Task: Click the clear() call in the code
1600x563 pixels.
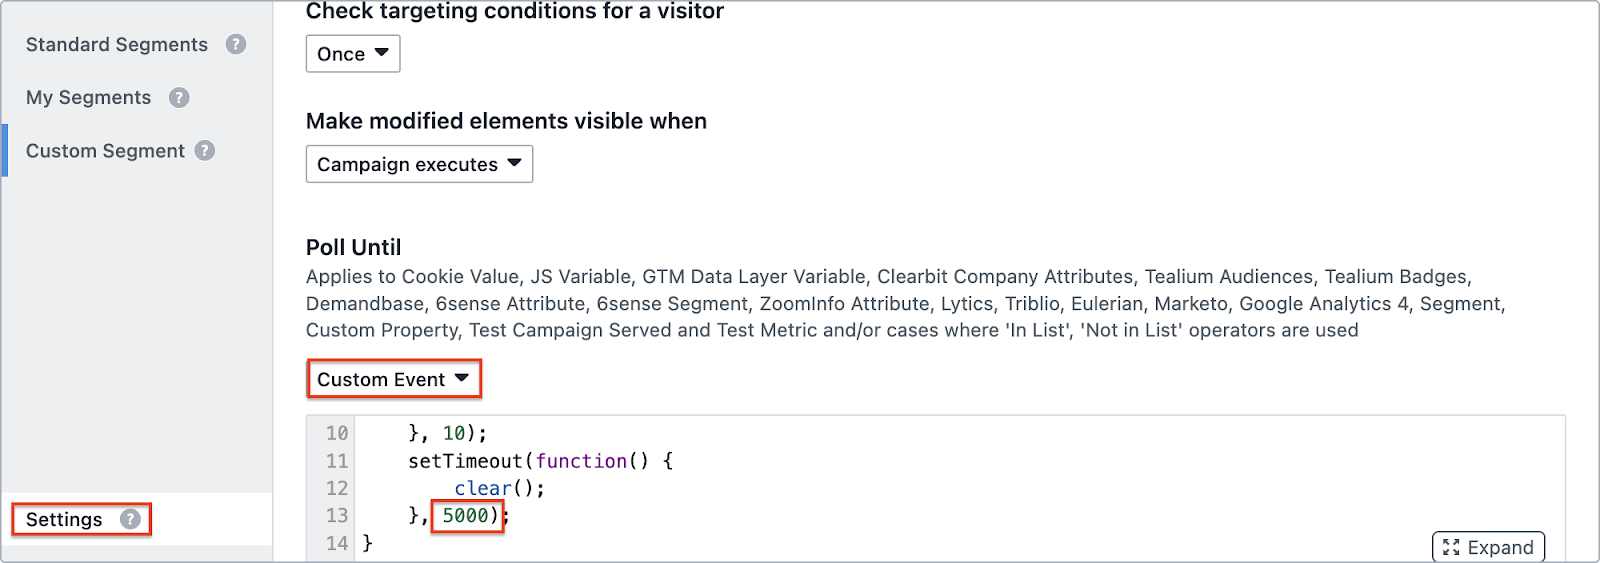Action: point(499,488)
